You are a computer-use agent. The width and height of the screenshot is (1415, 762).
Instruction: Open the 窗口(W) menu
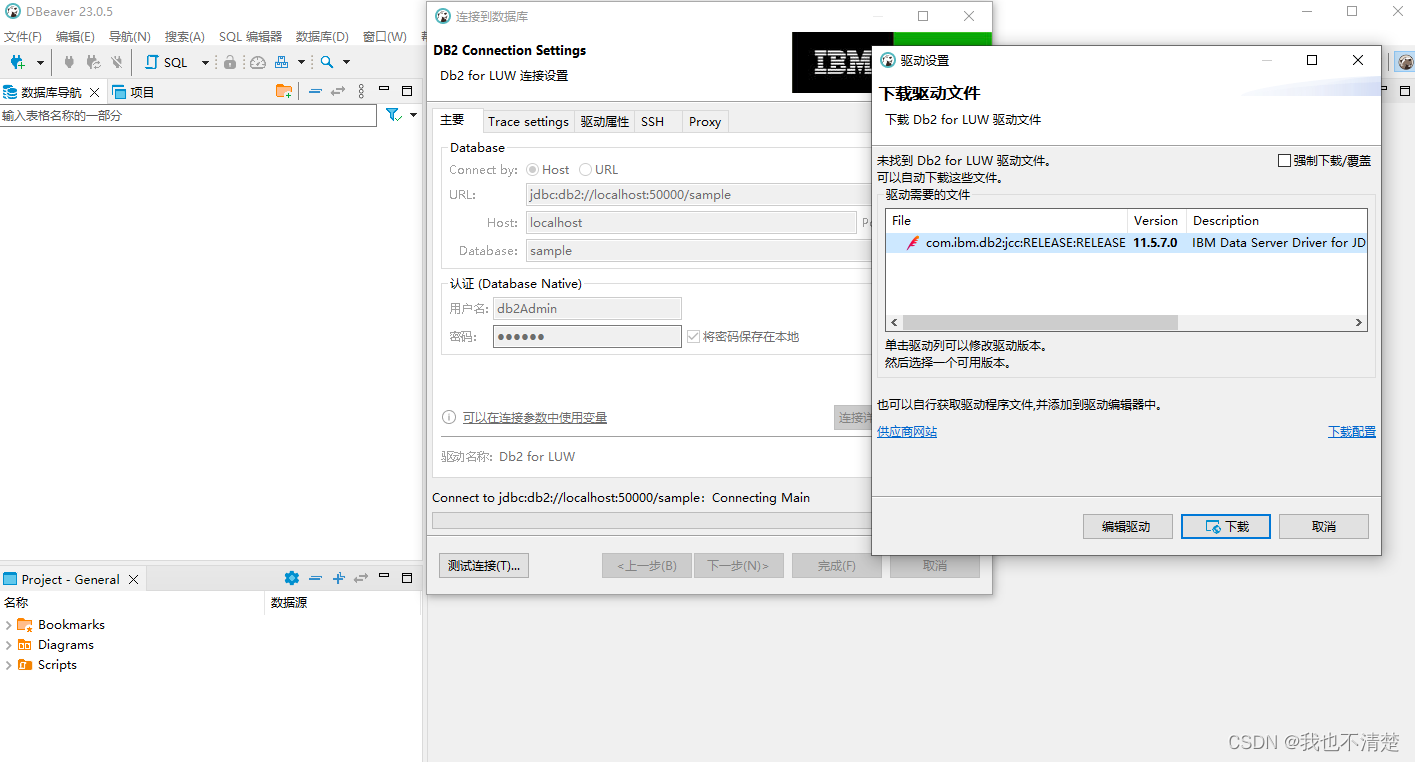(385, 36)
